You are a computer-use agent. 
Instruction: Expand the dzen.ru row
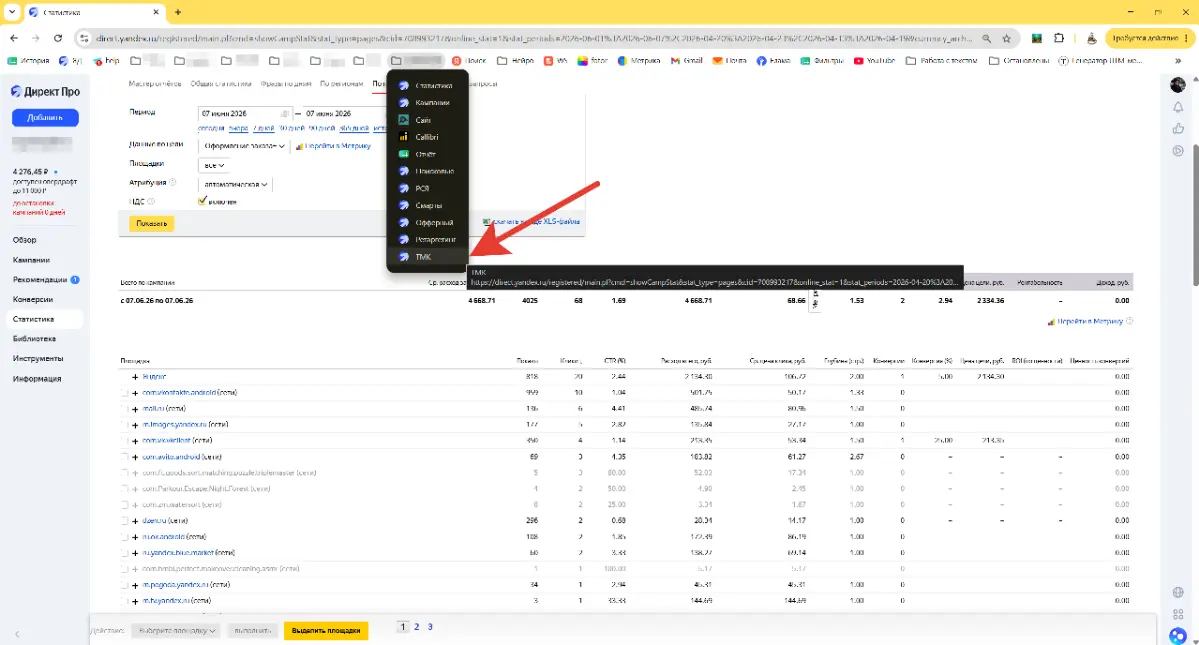click(135, 521)
